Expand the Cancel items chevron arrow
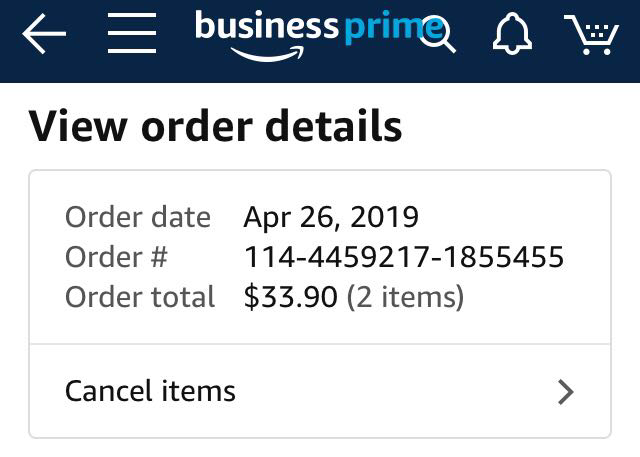640x457 pixels. pos(566,391)
